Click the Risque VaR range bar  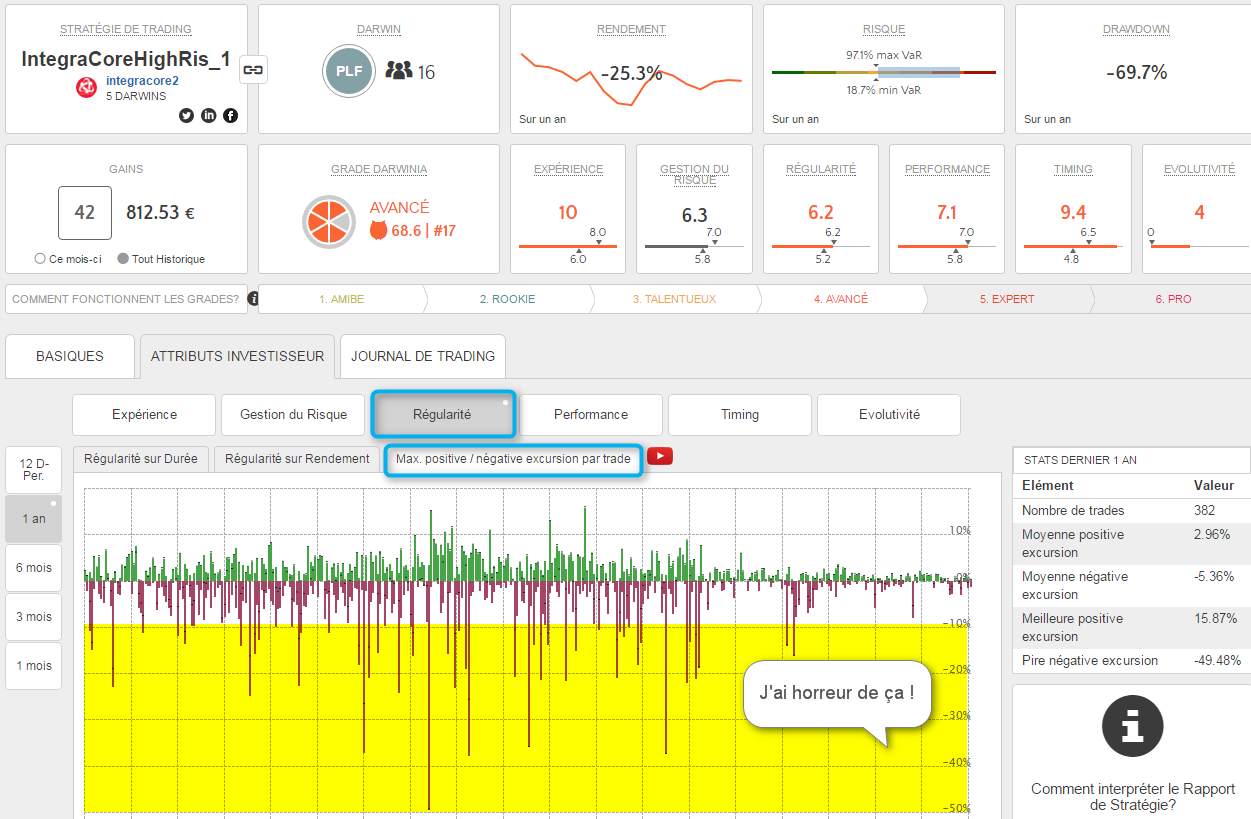pyautogui.click(x=883, y=72)
